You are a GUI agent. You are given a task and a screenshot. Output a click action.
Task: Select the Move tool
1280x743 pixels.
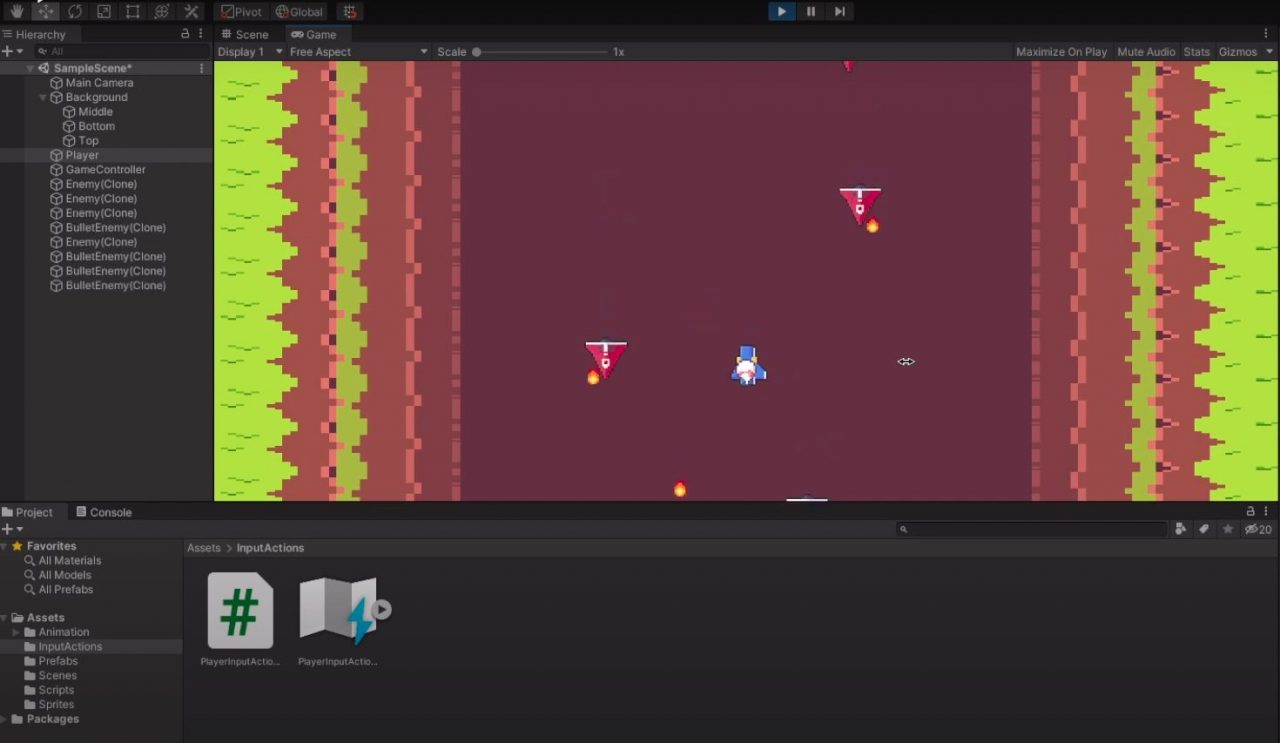click(x=44, y=11)
